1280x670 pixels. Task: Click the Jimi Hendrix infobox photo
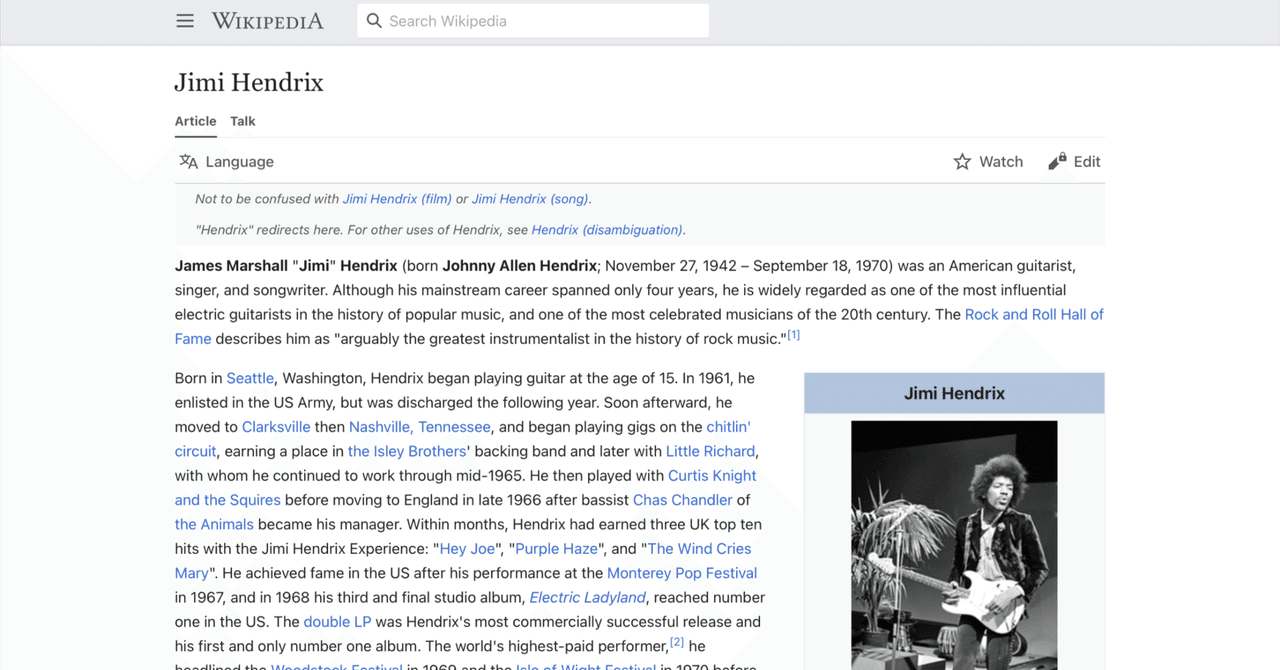(954, 545)
